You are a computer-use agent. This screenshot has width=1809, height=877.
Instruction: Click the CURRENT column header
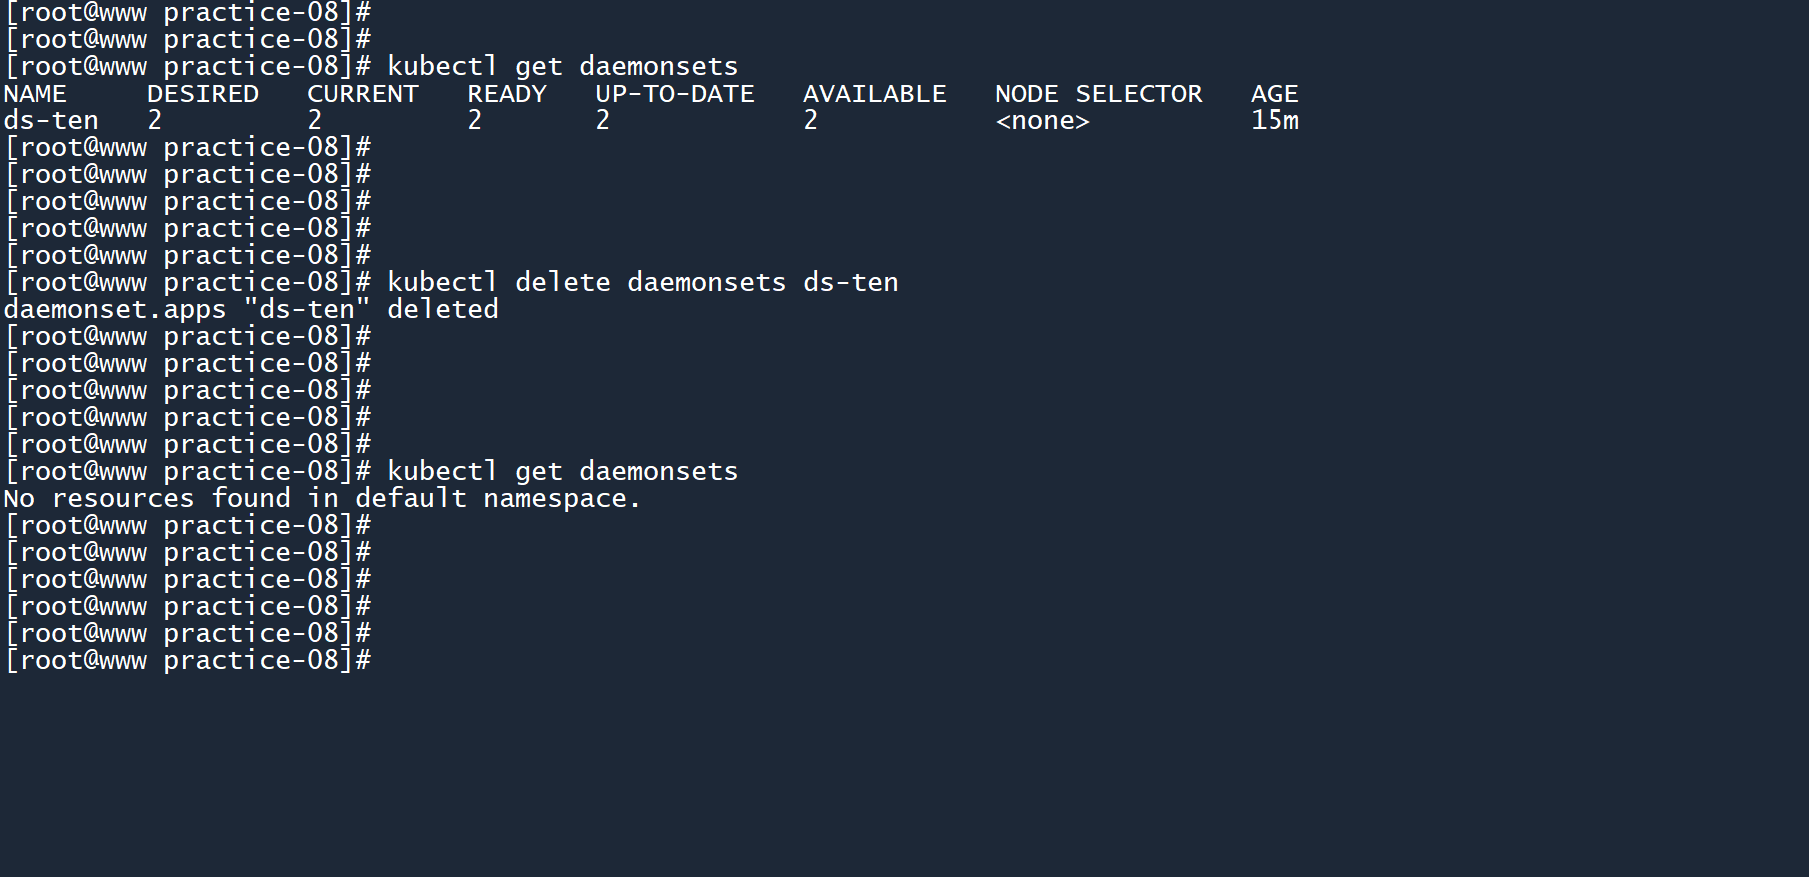click(363, 94)
